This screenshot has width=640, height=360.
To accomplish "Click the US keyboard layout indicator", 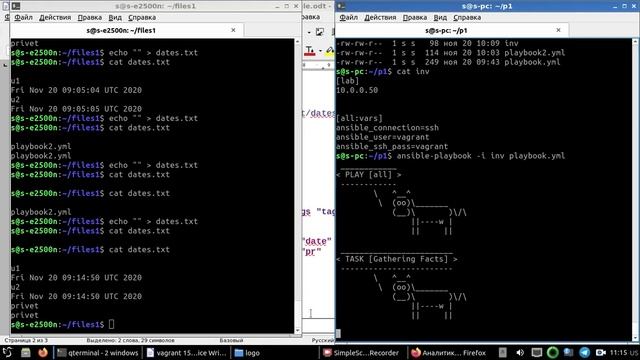I will [634, 353].
